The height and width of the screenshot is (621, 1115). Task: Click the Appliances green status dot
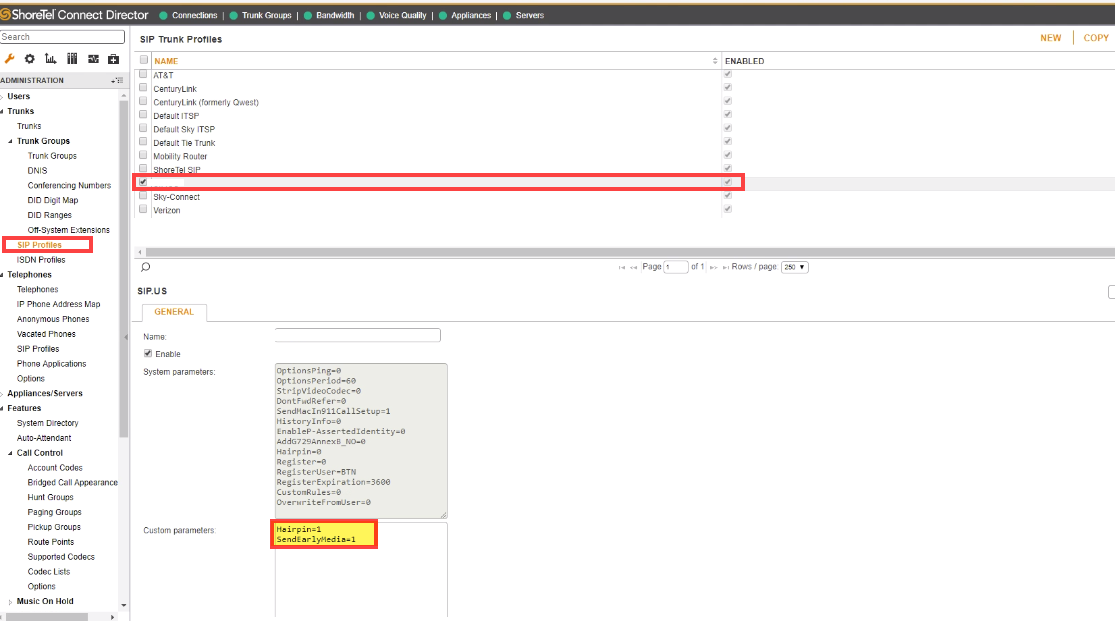(x=443, y=15)
